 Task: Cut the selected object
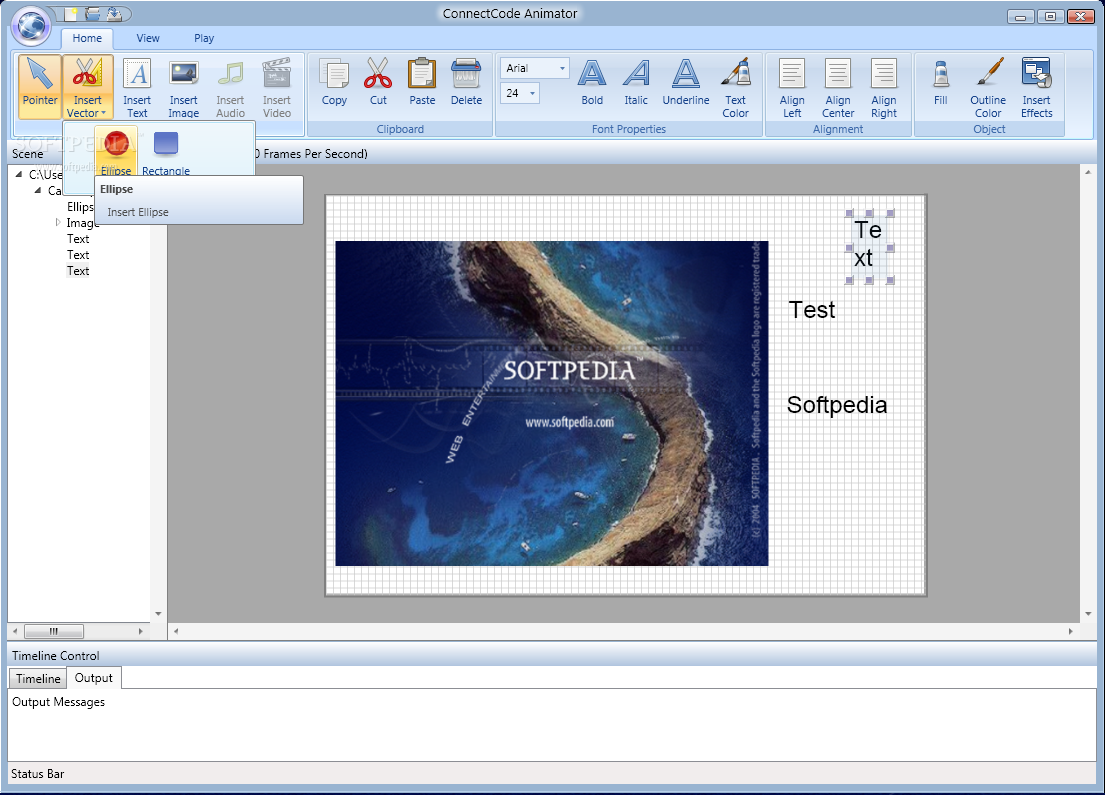pos(378,82)
